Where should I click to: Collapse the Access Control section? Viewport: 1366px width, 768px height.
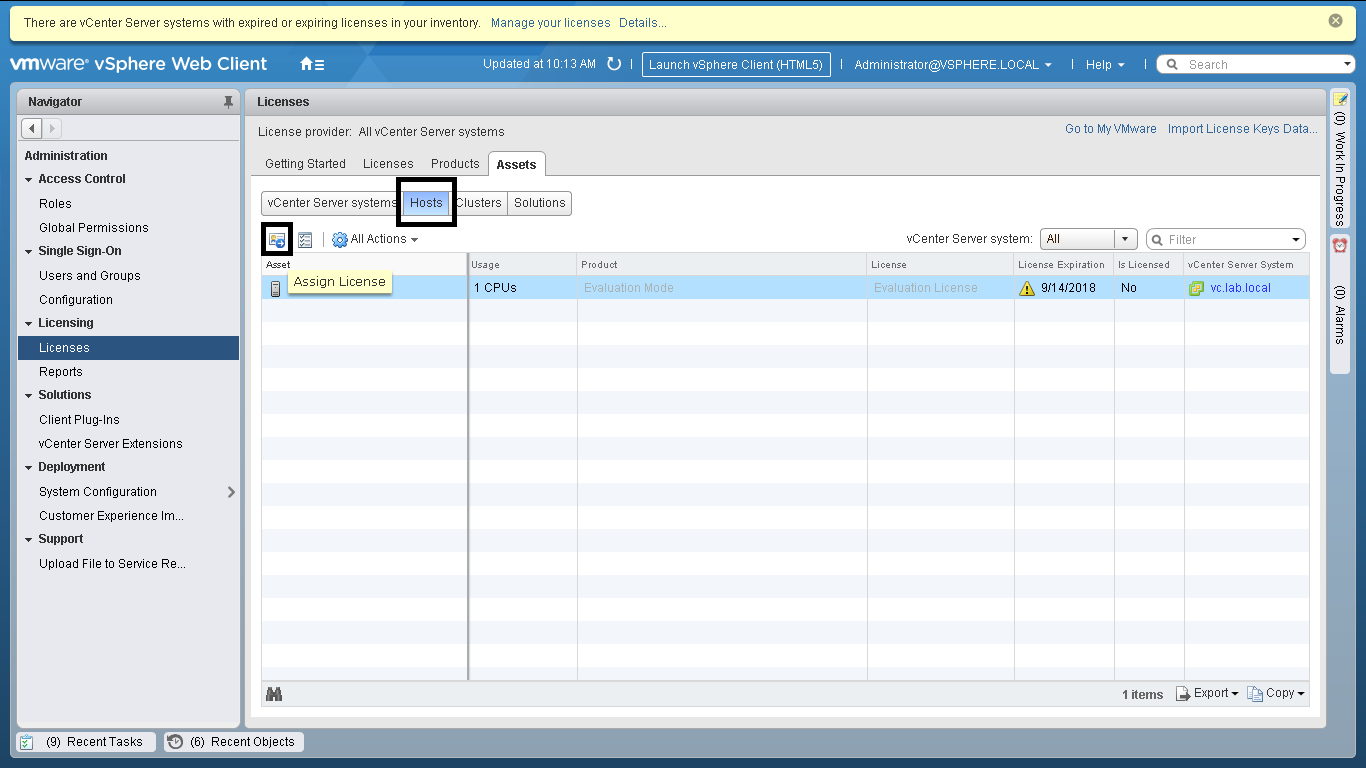[29, 180]
